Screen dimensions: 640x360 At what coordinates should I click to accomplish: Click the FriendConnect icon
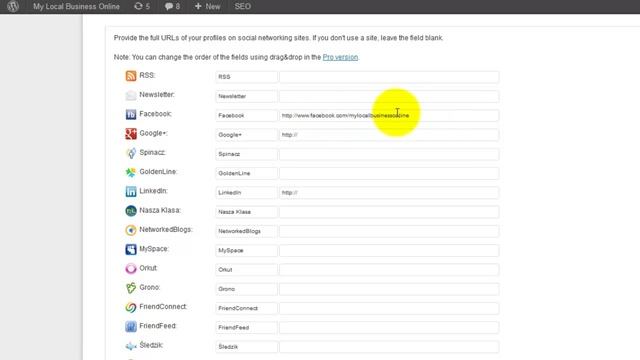coord(131,307)
